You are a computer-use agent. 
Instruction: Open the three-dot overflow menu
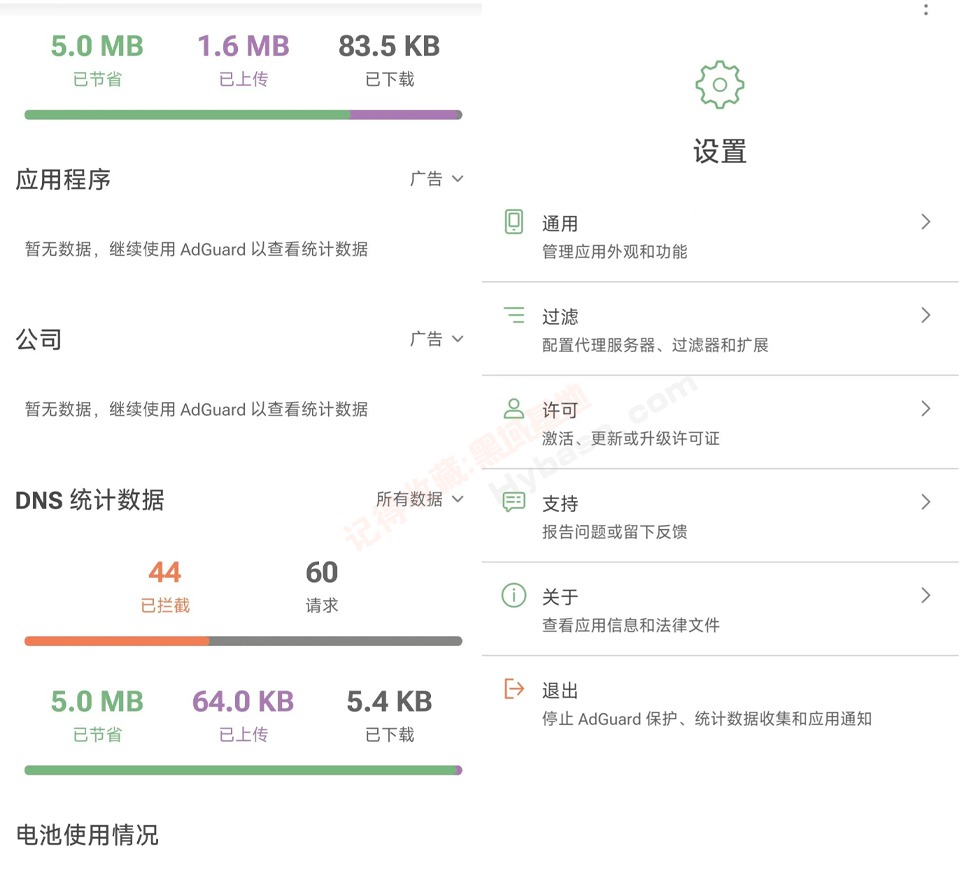tap(926, 10)
